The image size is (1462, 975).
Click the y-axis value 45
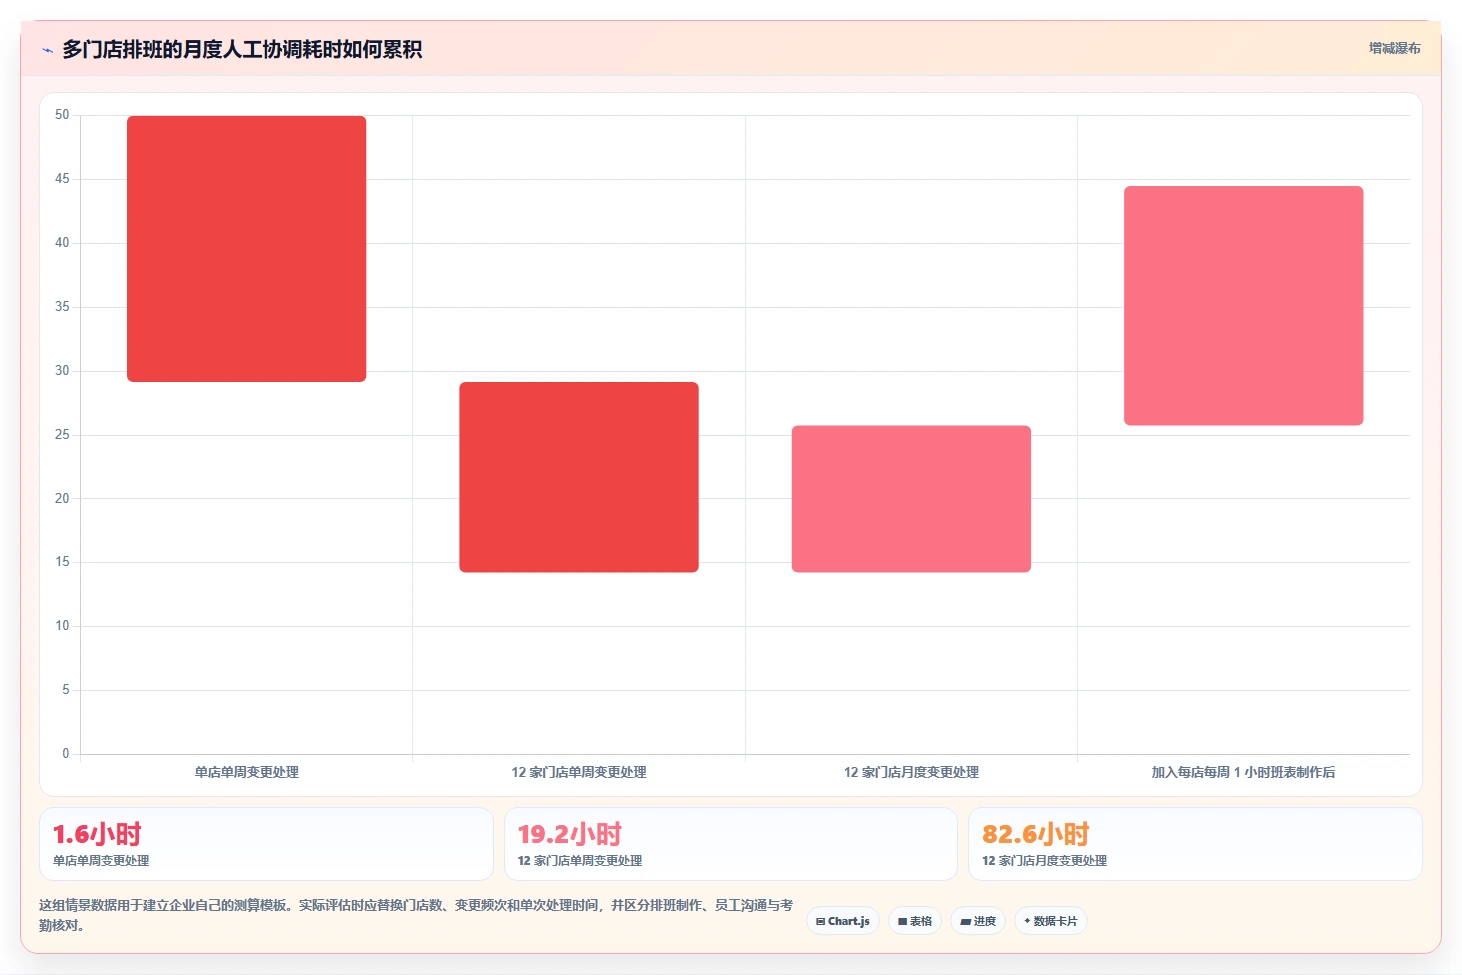click(x=62, y=179)
